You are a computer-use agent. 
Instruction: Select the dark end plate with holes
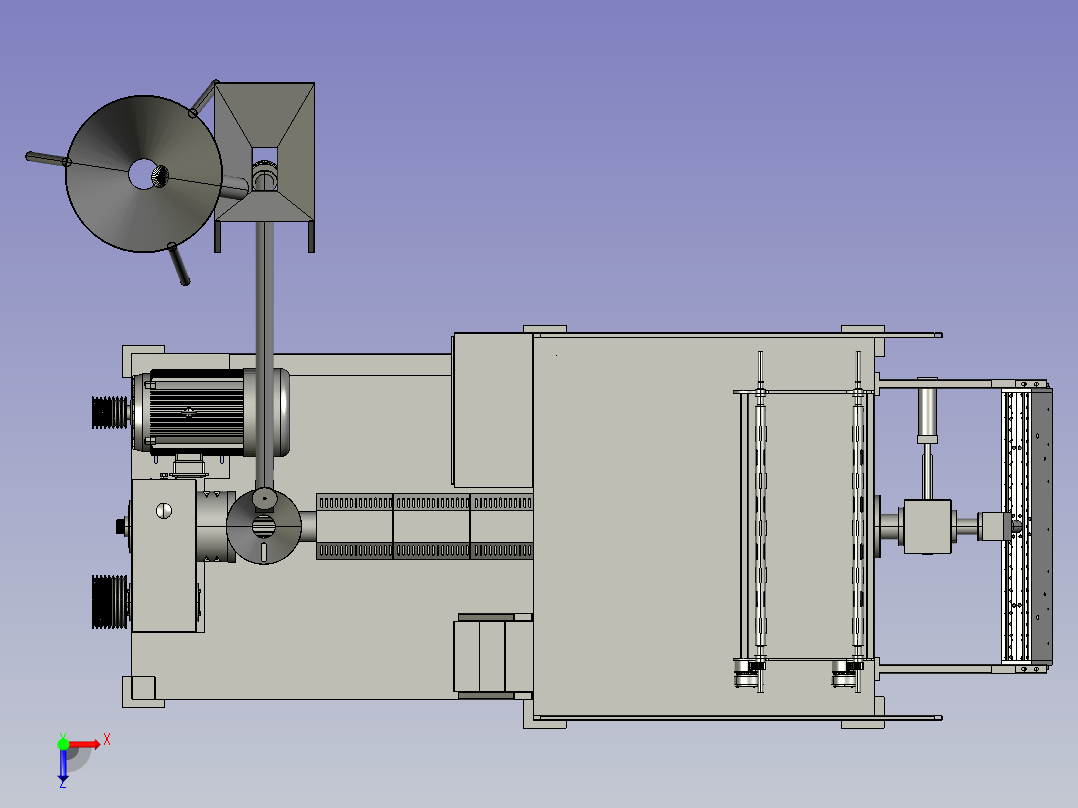pos(1042,526)
